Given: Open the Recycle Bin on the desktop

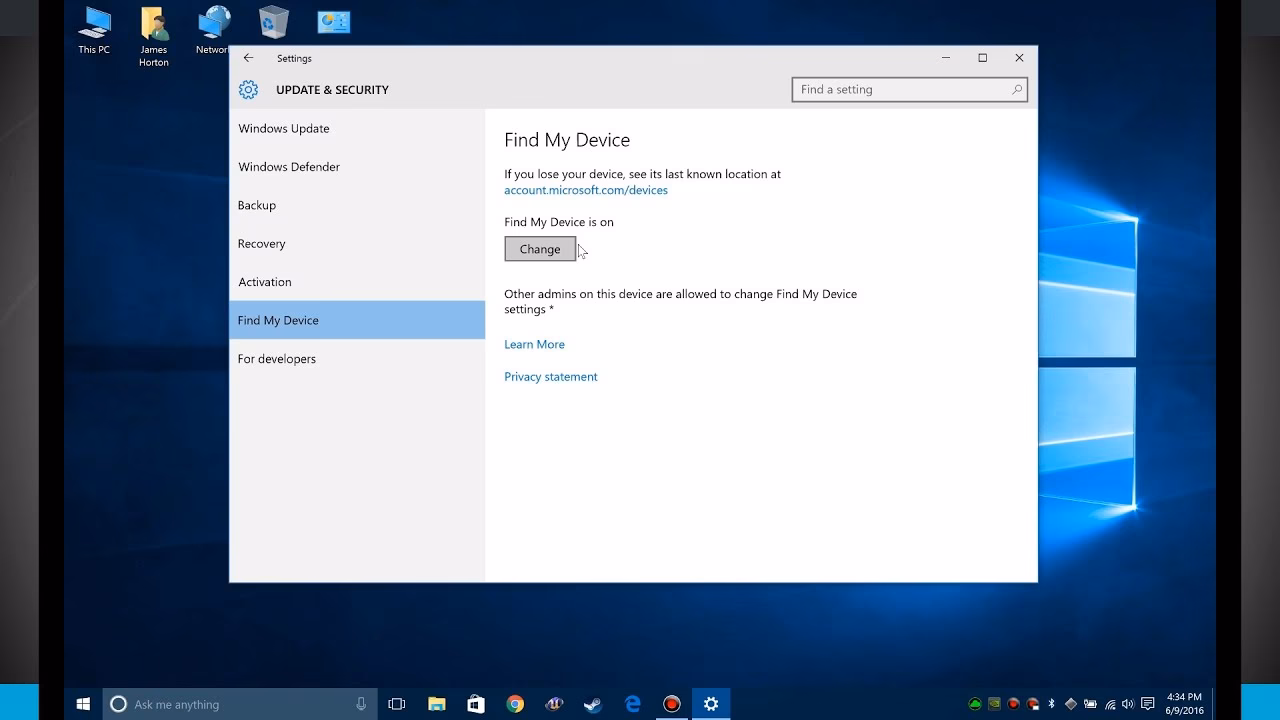Looking at the screenshot, I should (273, 21).
